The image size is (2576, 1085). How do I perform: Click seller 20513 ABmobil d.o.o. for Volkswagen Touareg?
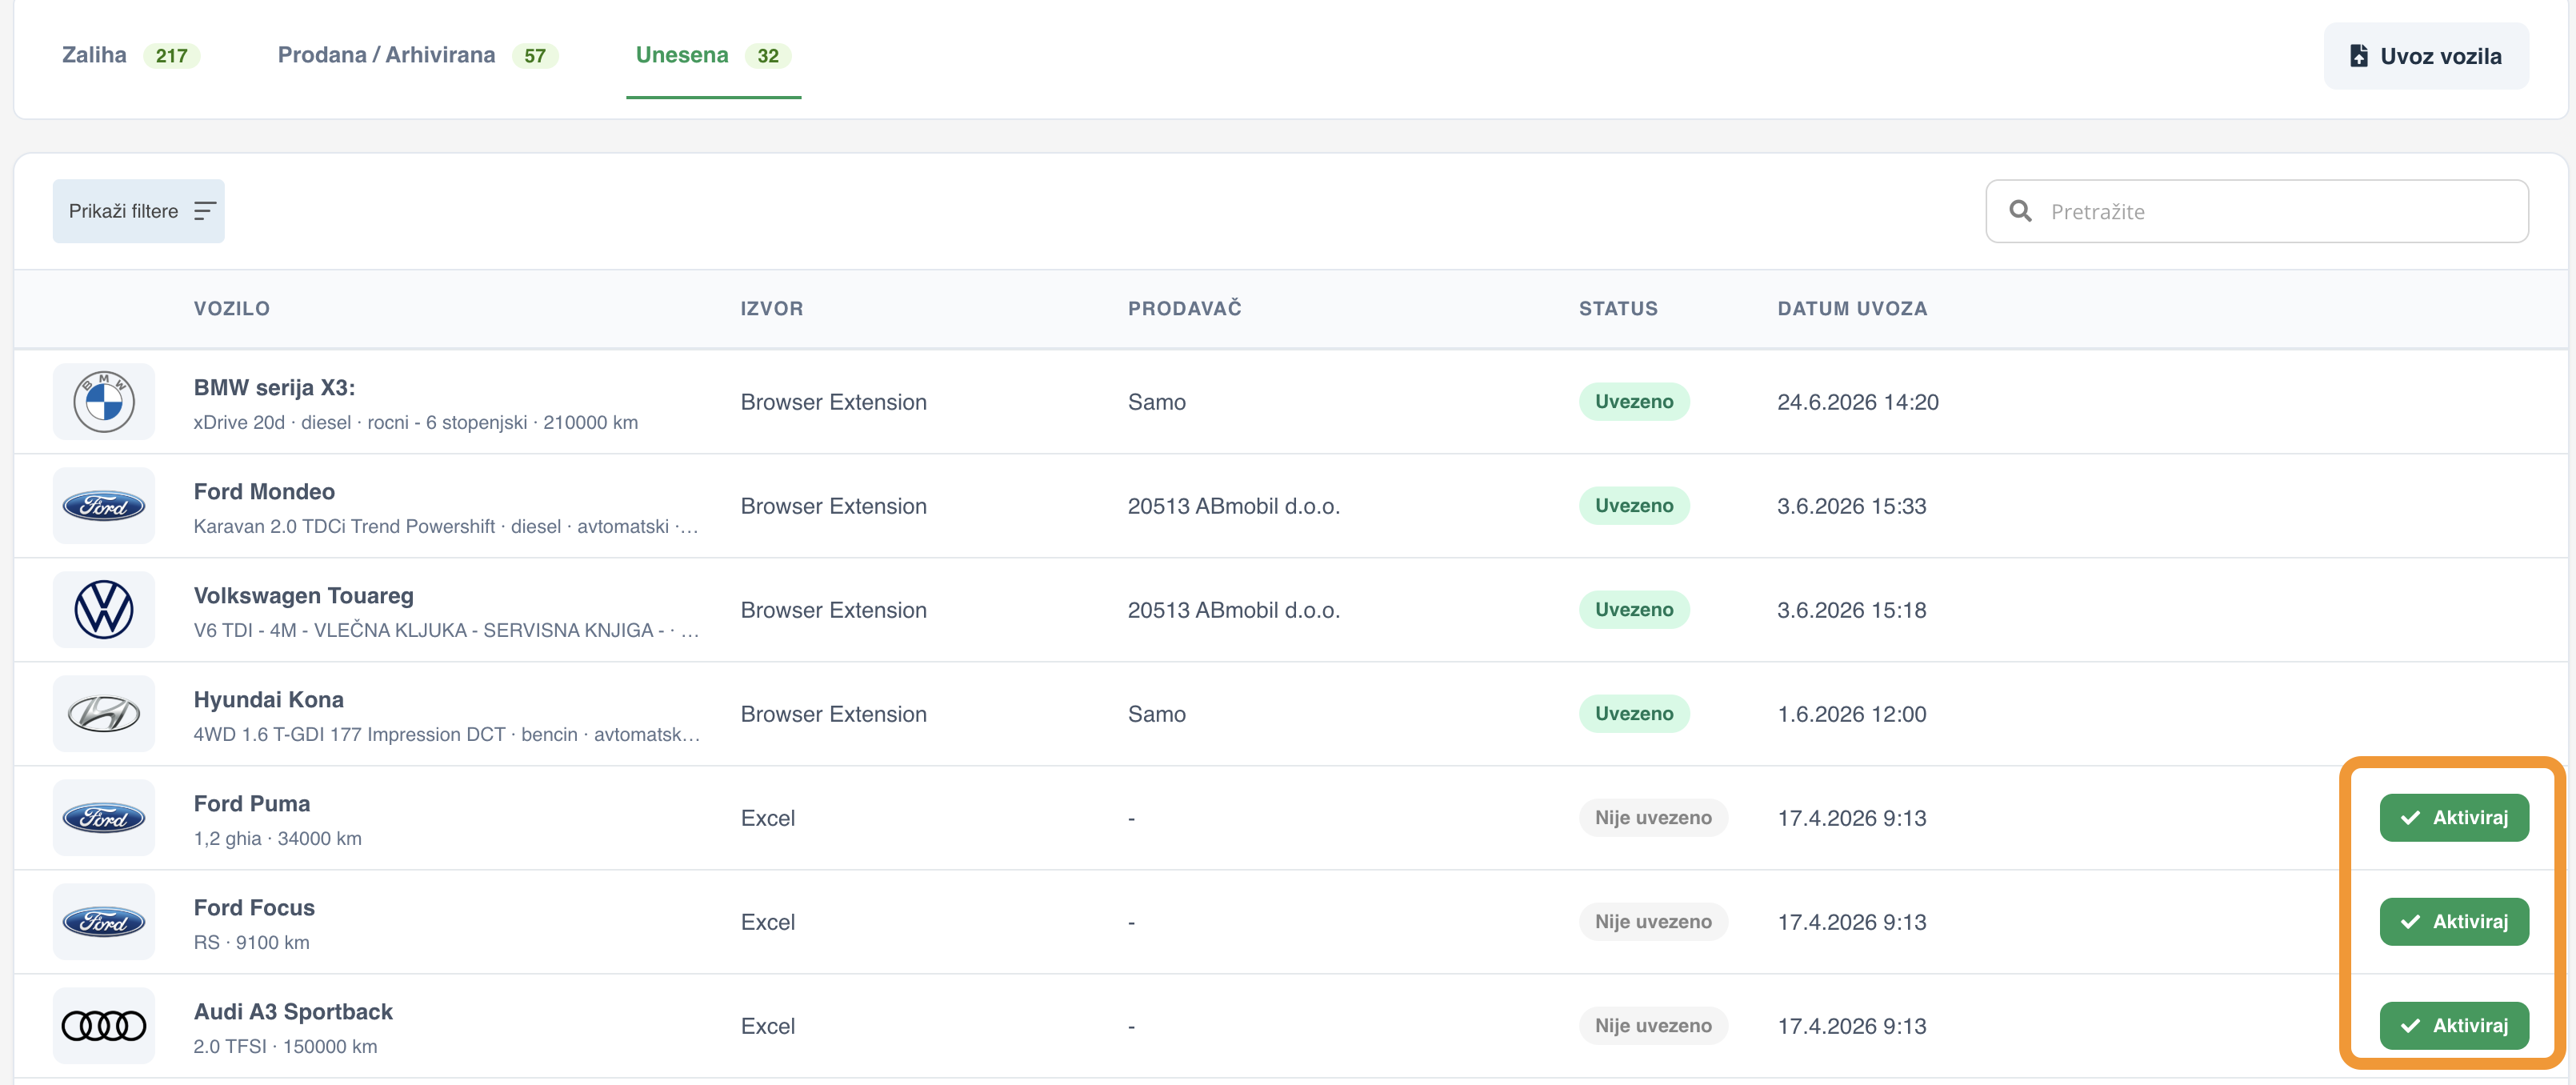click(1234, 610)
